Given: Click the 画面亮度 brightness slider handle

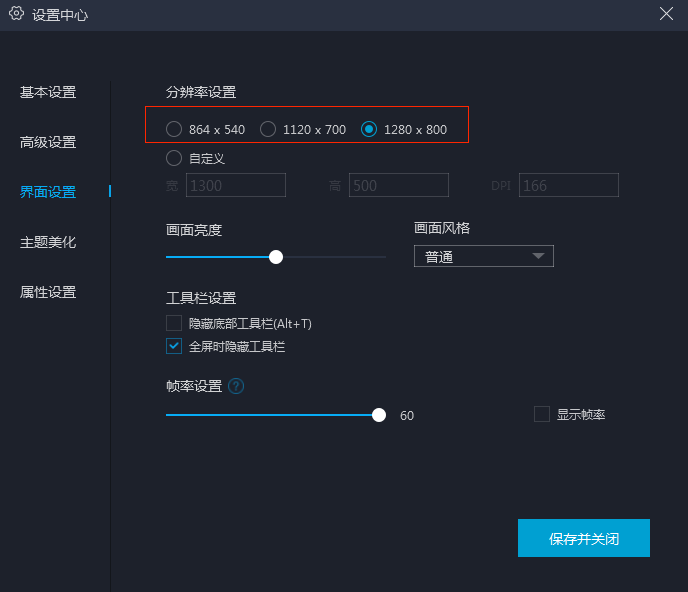Looking at the screenshot, I should coord(276,257).
